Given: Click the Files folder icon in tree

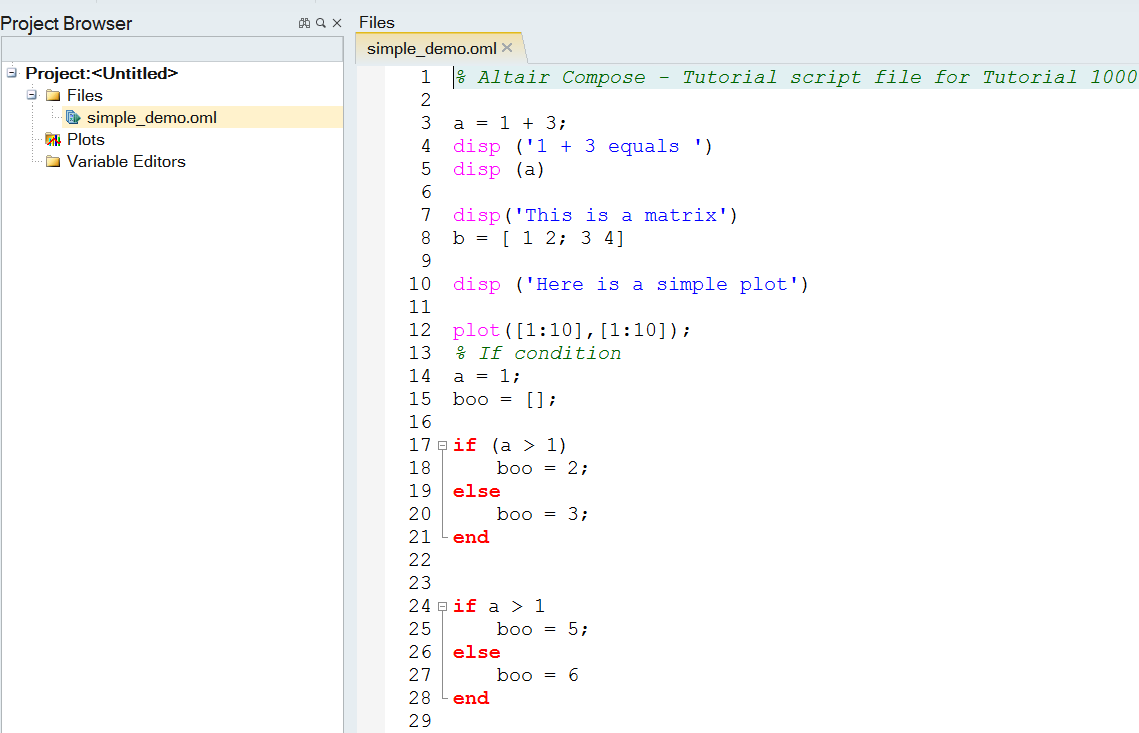Looking at the screenshot, I should (x=53, y=96).
